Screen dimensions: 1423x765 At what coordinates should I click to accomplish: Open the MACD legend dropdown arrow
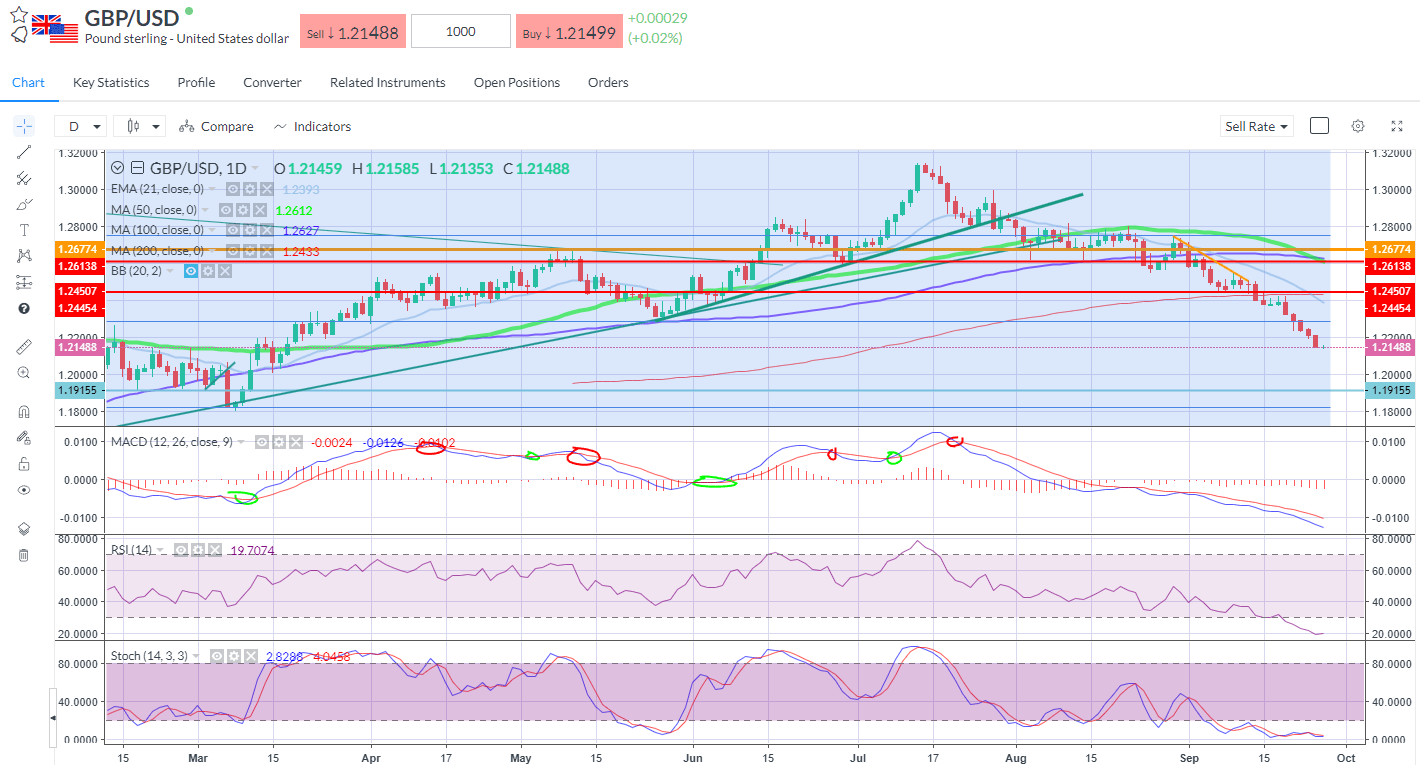pyautogui.click(x=241, y=442)
